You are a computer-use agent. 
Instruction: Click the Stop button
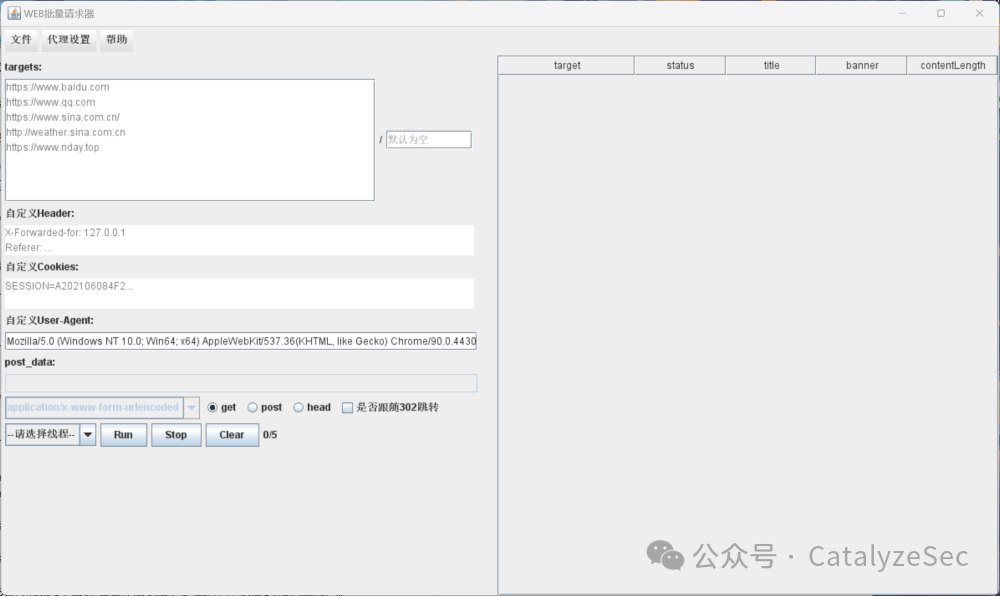(176, 435)
